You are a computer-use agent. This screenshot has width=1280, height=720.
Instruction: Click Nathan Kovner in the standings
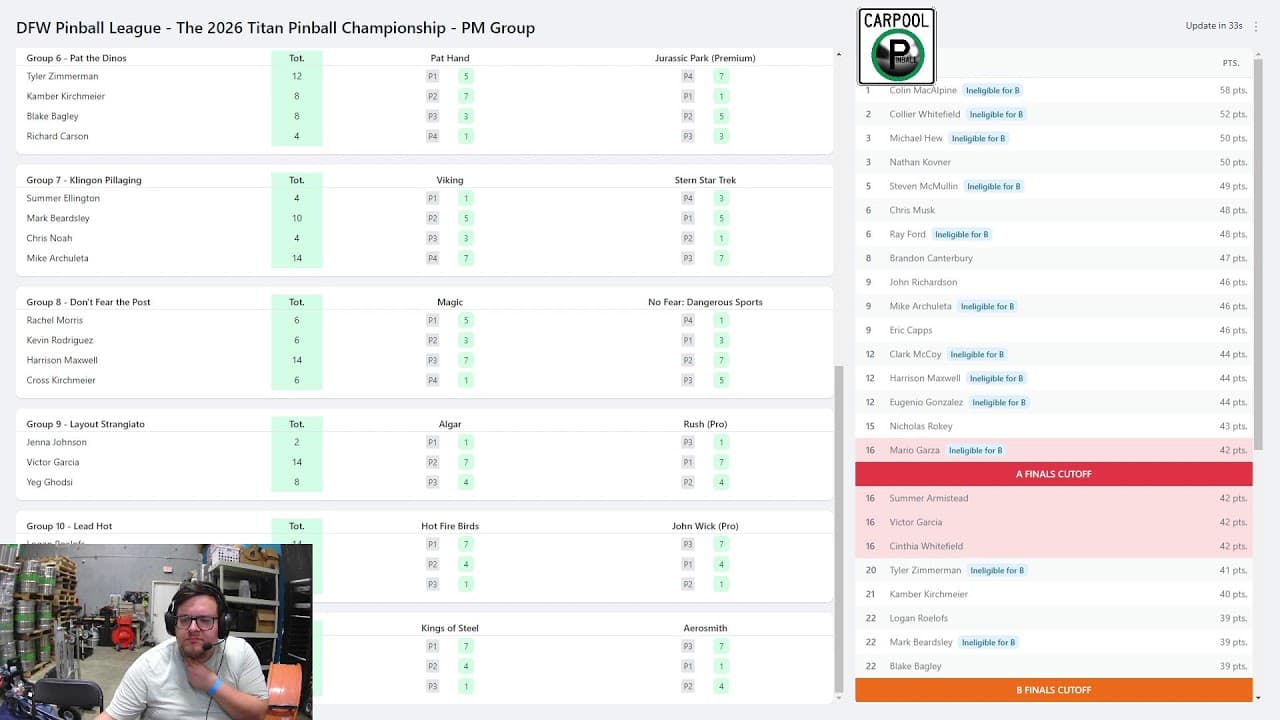tap(920, 162)
